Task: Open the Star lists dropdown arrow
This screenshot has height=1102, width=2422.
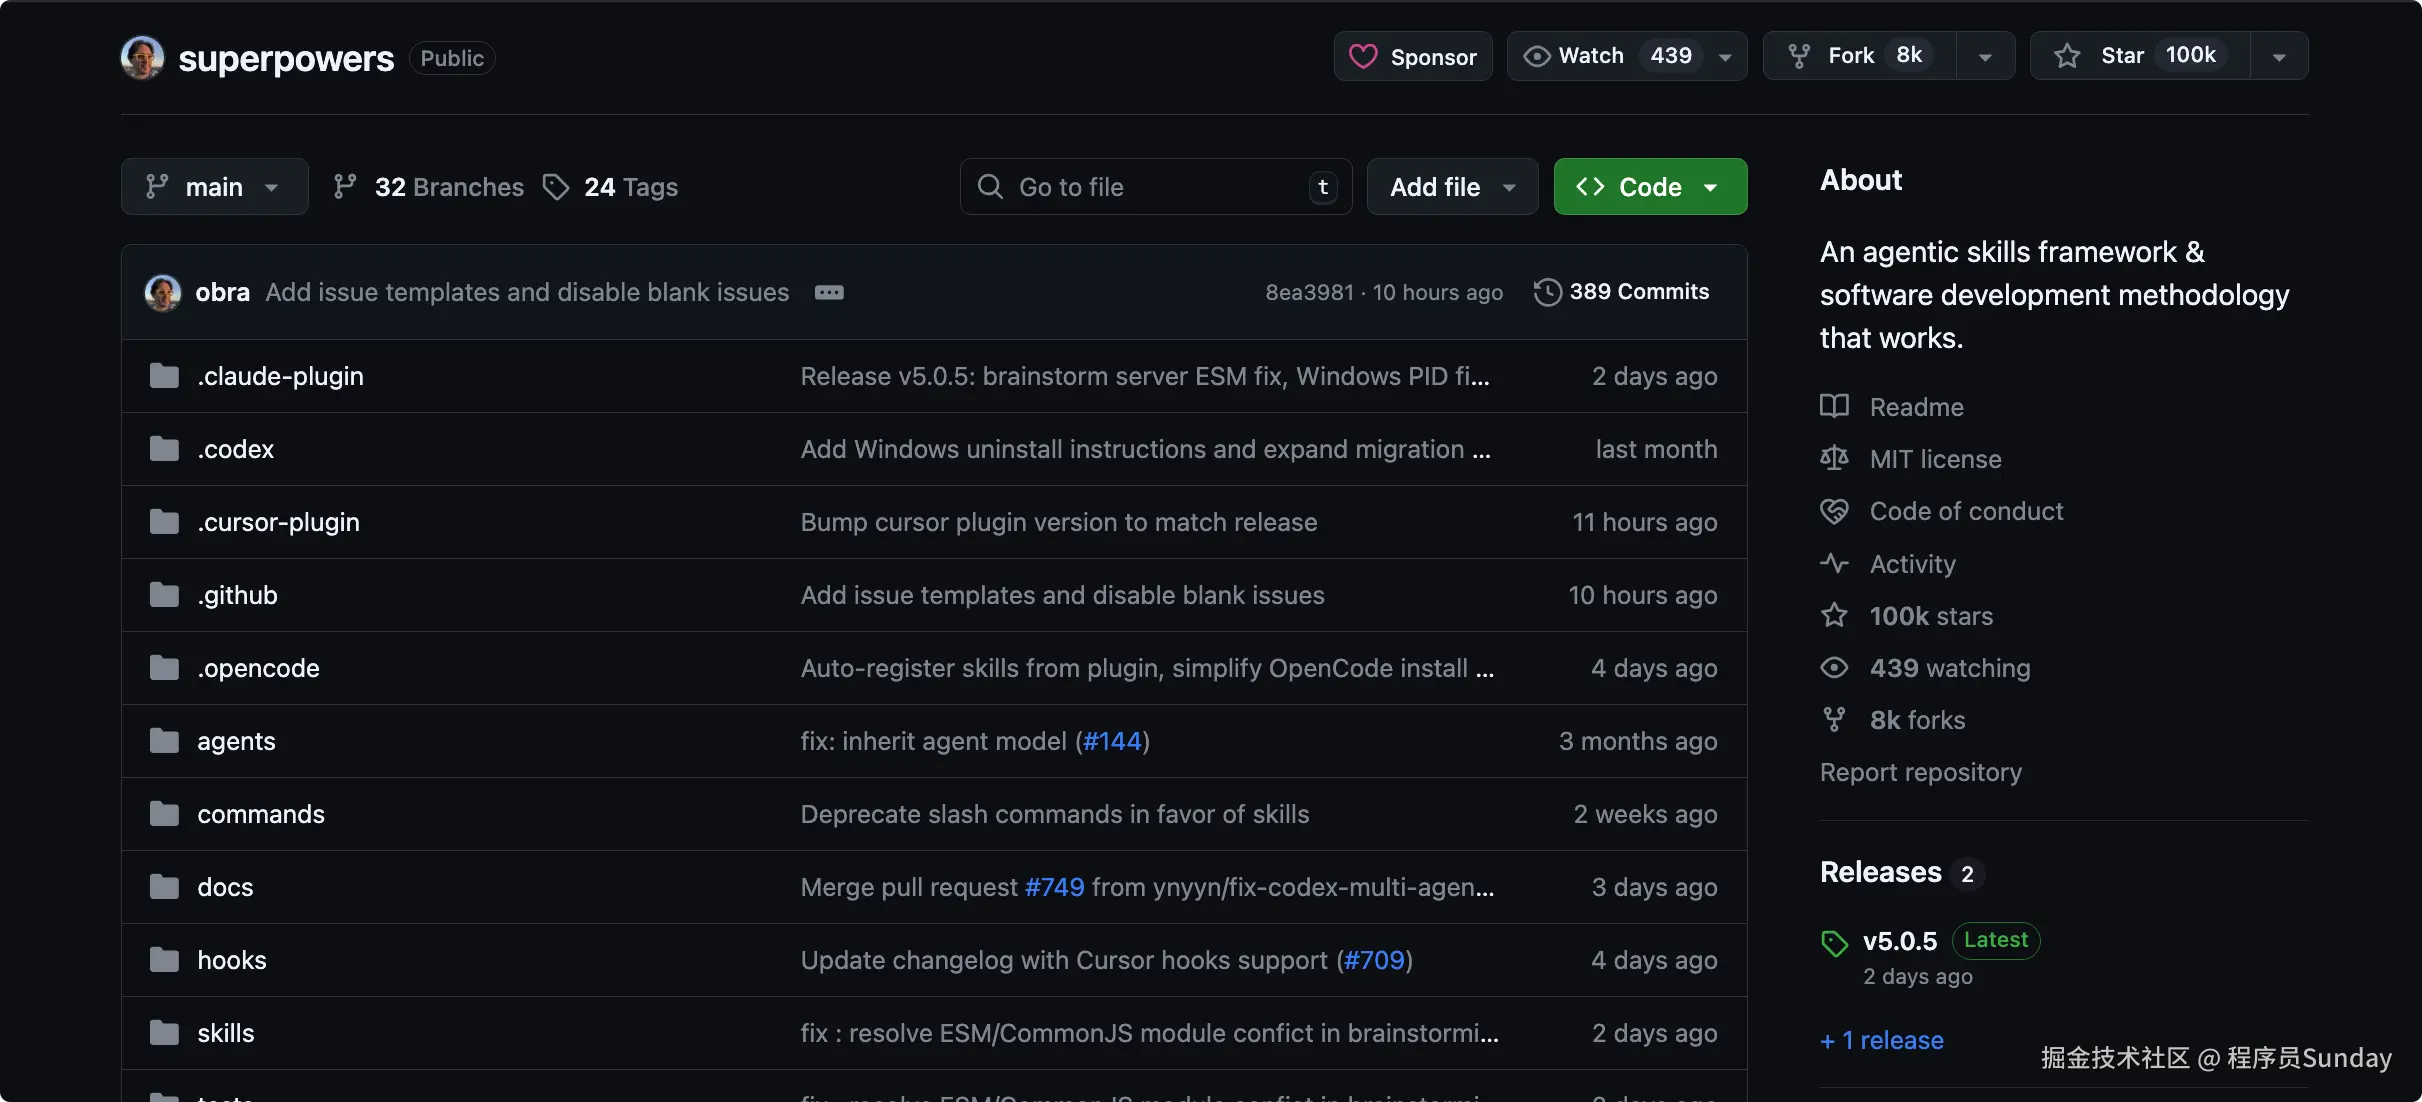Action: [x=2279, y=57]
